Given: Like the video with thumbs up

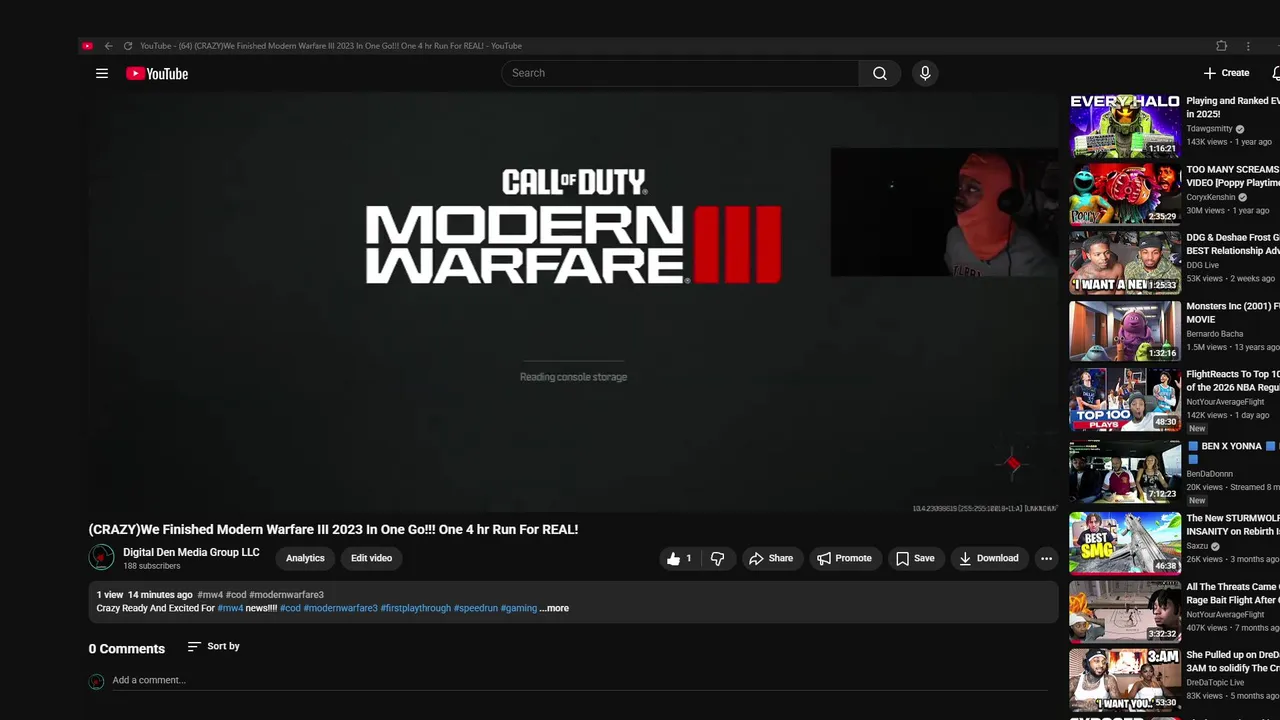Looking at the screenshot, I should point(680,559).
